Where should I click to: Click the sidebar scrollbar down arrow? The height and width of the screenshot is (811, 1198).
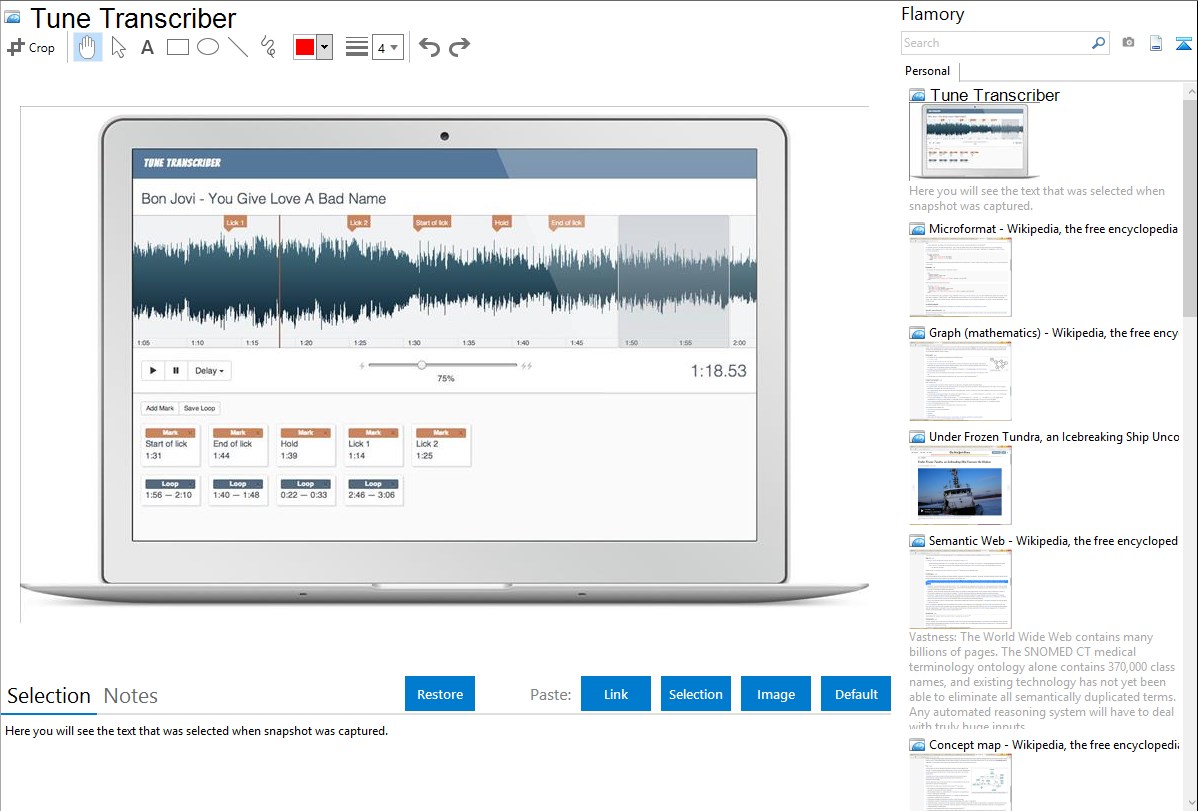click(1190, 803)
